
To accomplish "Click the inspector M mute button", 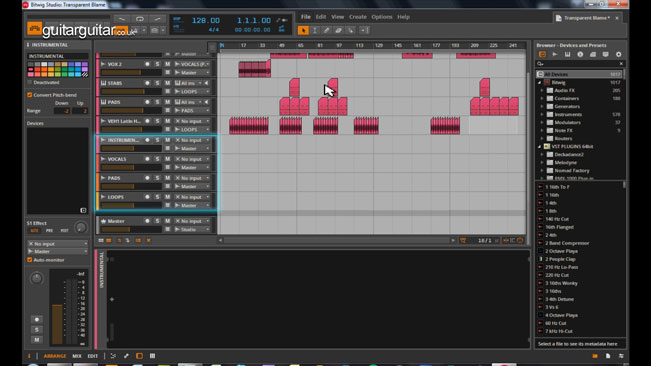I will pos(37,340).
